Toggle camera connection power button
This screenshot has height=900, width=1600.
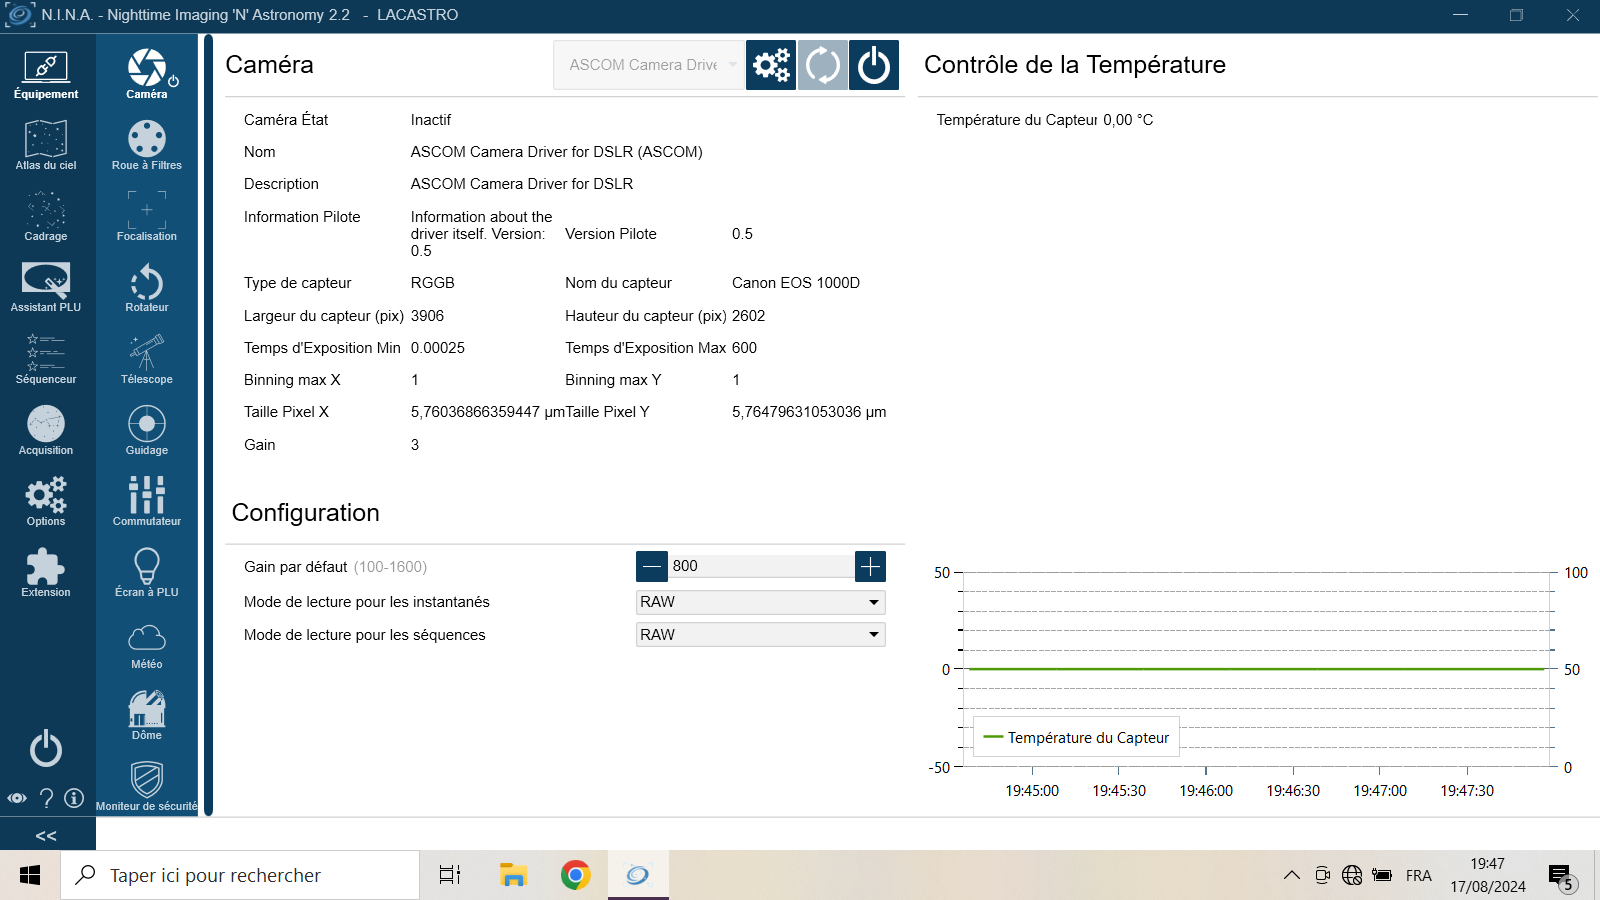click(x=874, y=65)
